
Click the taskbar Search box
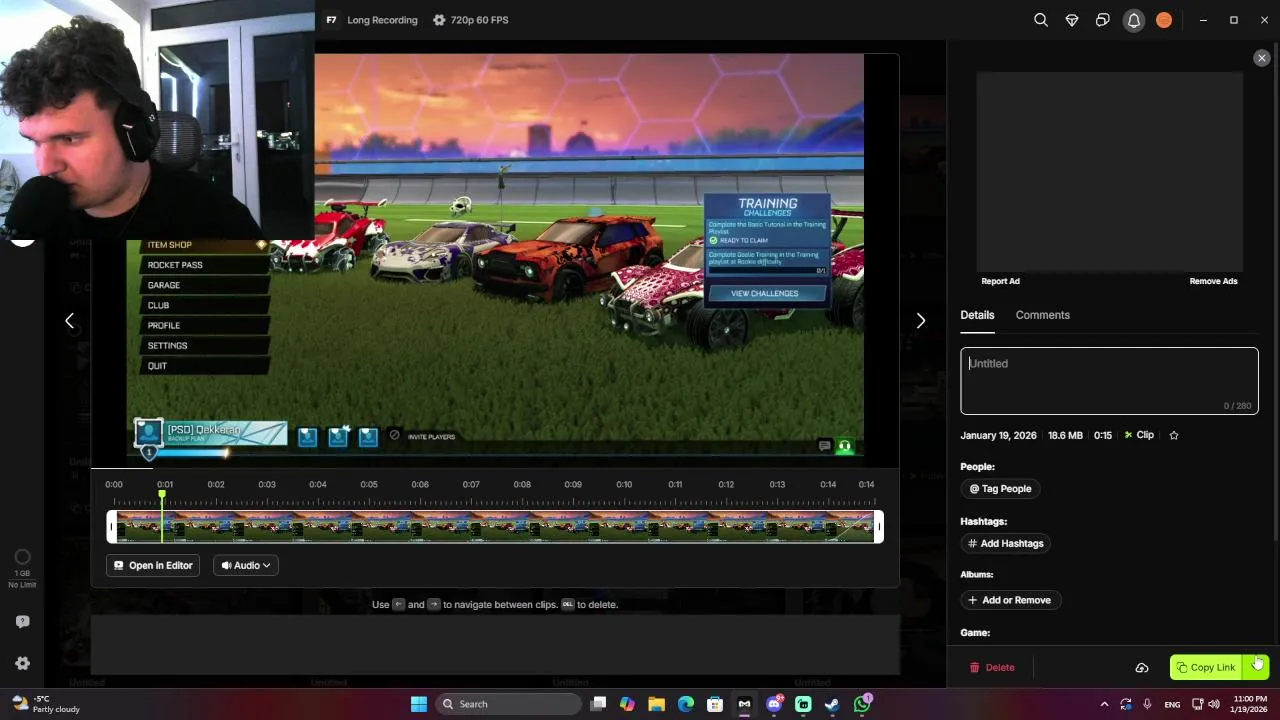pyautogui.click(x=506, y=704)
